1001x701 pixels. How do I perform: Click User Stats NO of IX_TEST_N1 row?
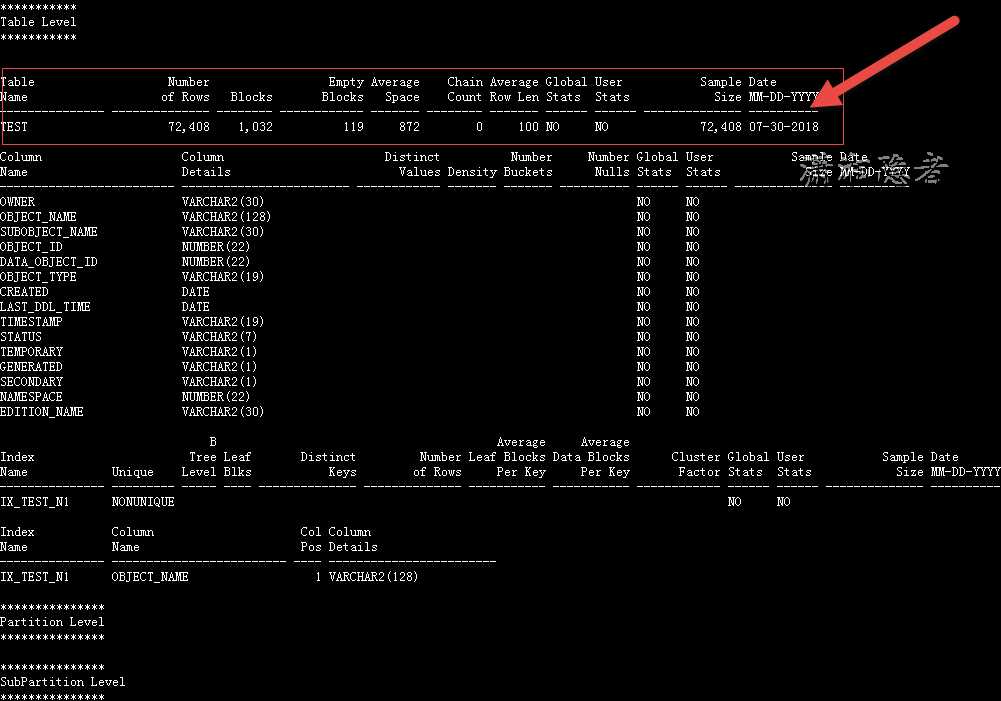(784, 502)
